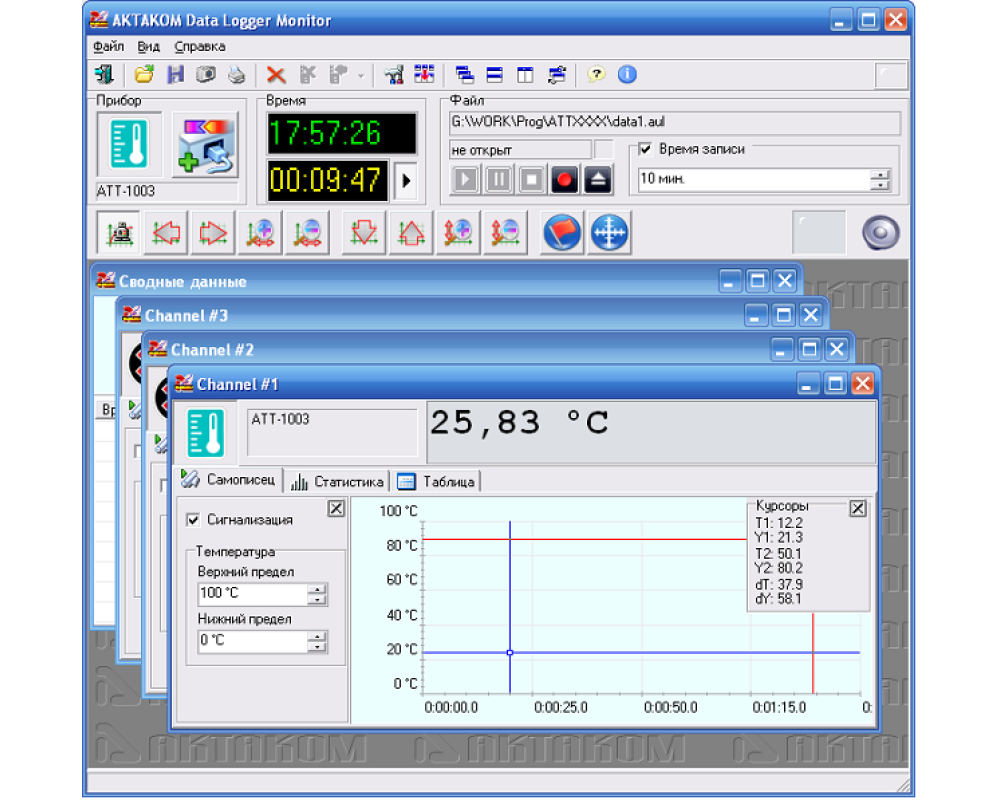The width and height of the screenshot is (1000, 800).
Task: Expand the arrow beside the elapsed timer
Action: click(x=406, y=181)
